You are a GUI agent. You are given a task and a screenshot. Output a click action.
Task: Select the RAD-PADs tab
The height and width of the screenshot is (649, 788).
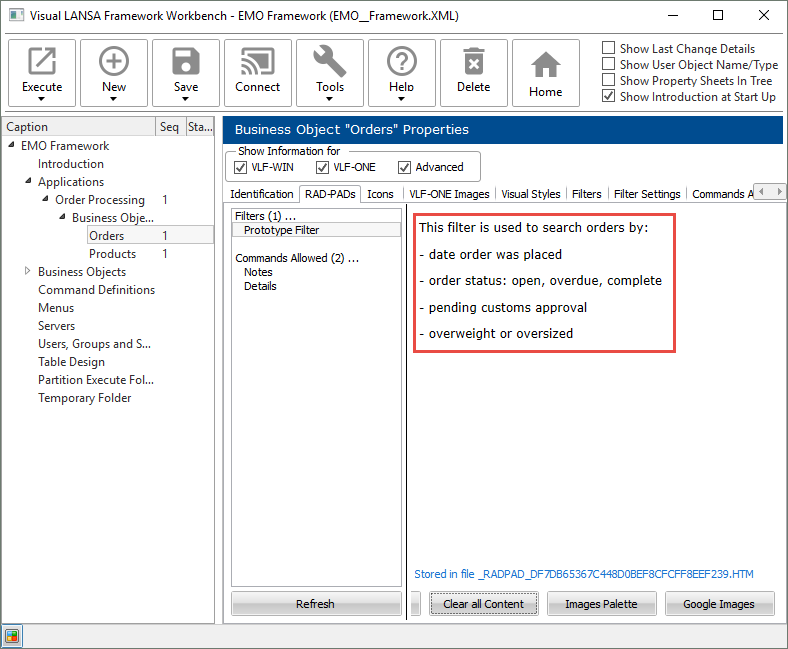(330, 194)
